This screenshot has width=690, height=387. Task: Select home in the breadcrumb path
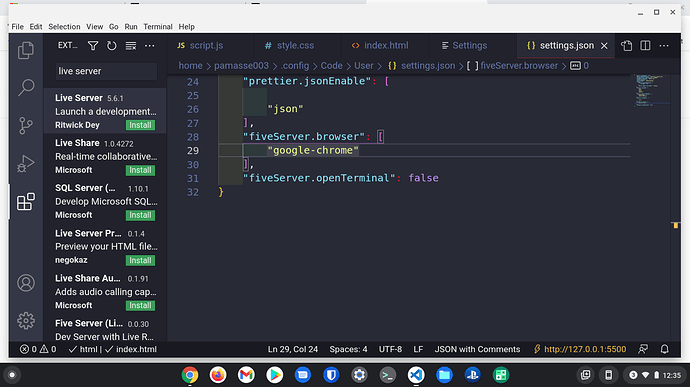pos(190,66)
